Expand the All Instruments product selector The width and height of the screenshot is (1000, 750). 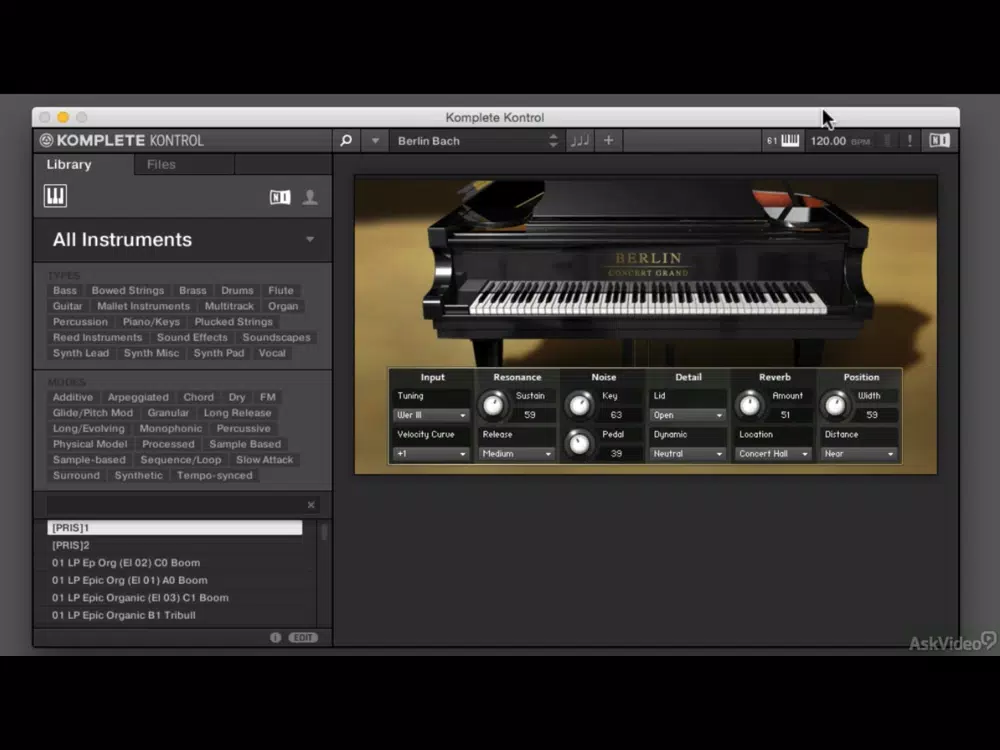coord(183,240)
